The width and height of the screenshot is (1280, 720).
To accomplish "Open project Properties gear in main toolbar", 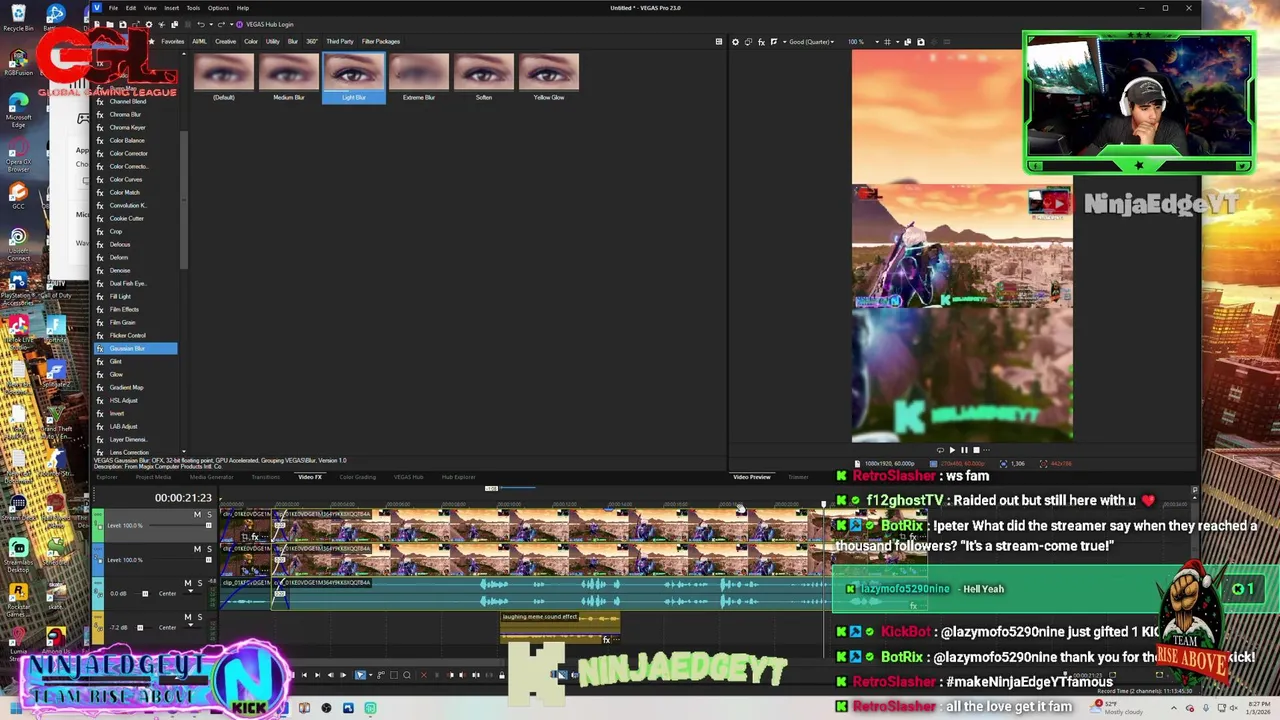I will (x=148, y=24).
